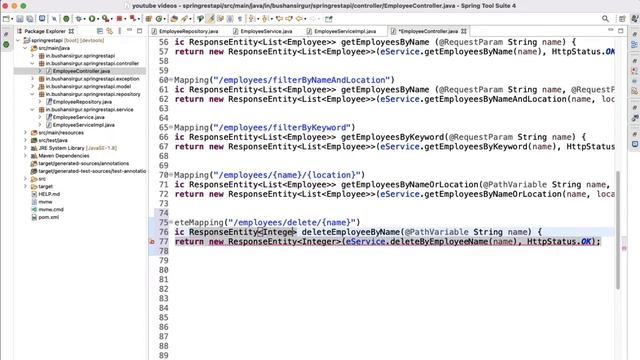The height and width of the screenshot is (360, 640).
Task: Maximize the Package Explorer view
Action: point(140,31)
